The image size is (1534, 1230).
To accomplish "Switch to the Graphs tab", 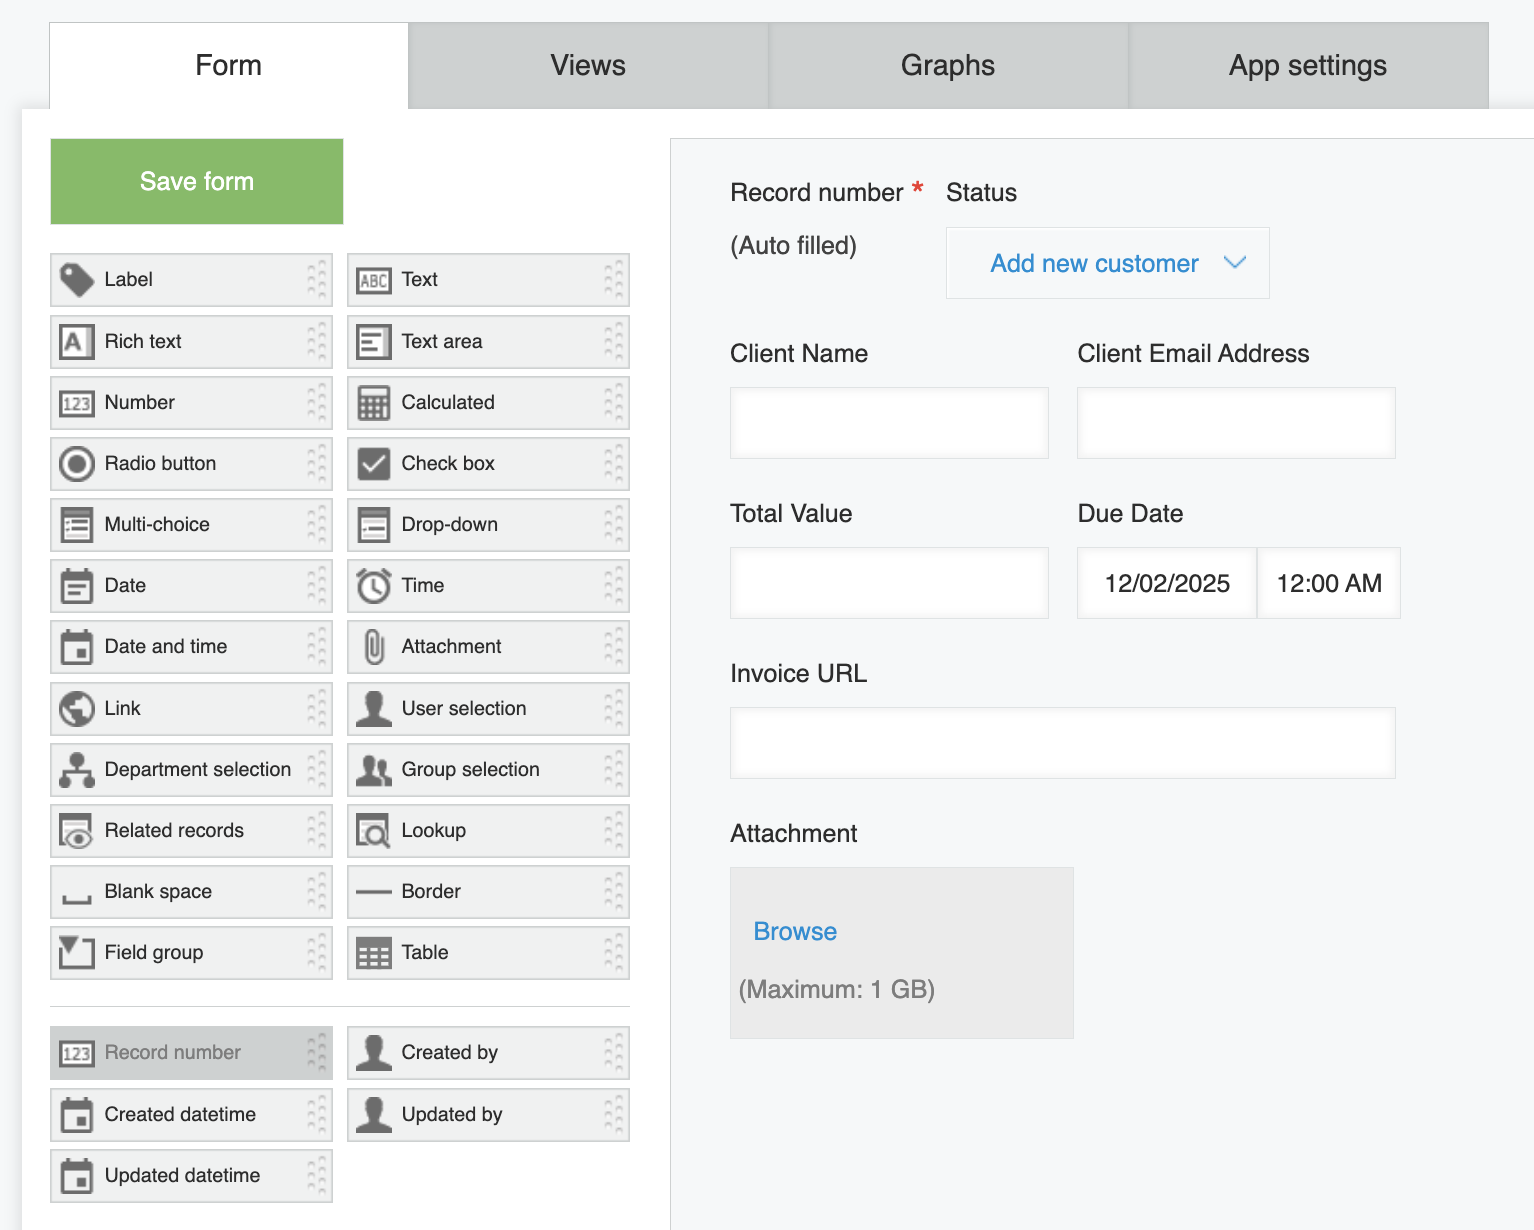I will click(947, 64).
